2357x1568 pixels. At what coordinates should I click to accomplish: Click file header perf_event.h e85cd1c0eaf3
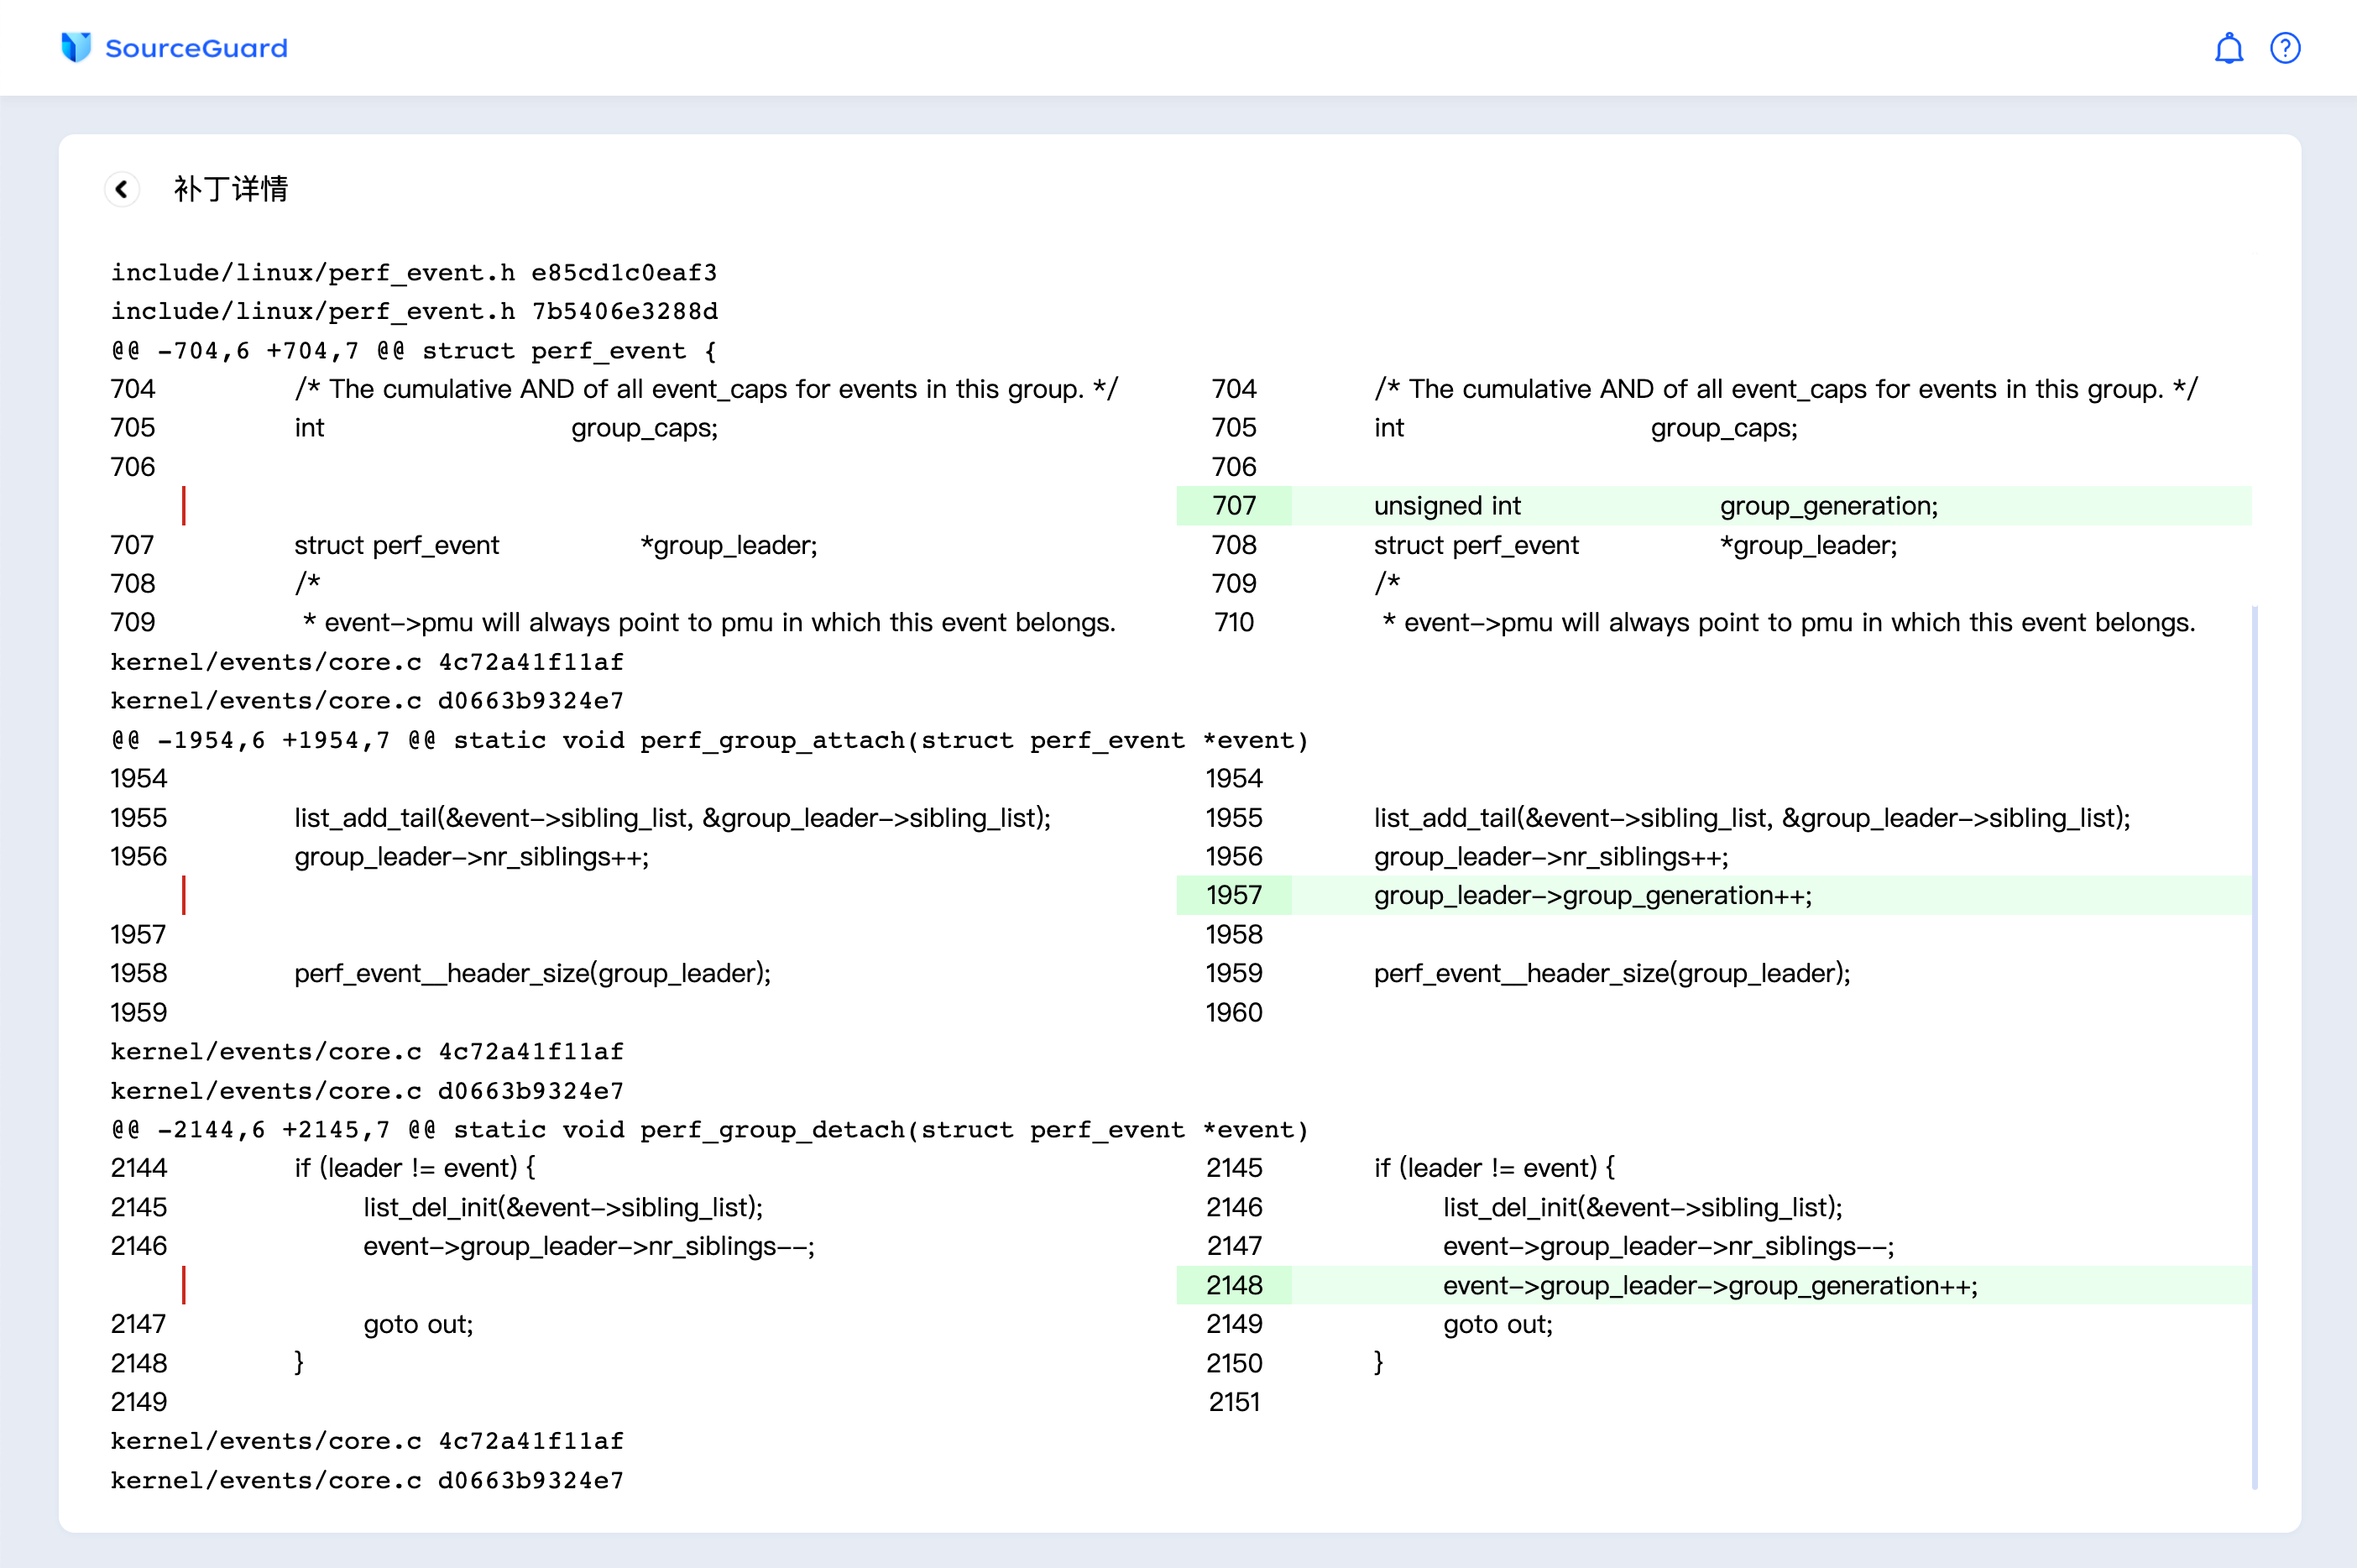tap(414, 272)
